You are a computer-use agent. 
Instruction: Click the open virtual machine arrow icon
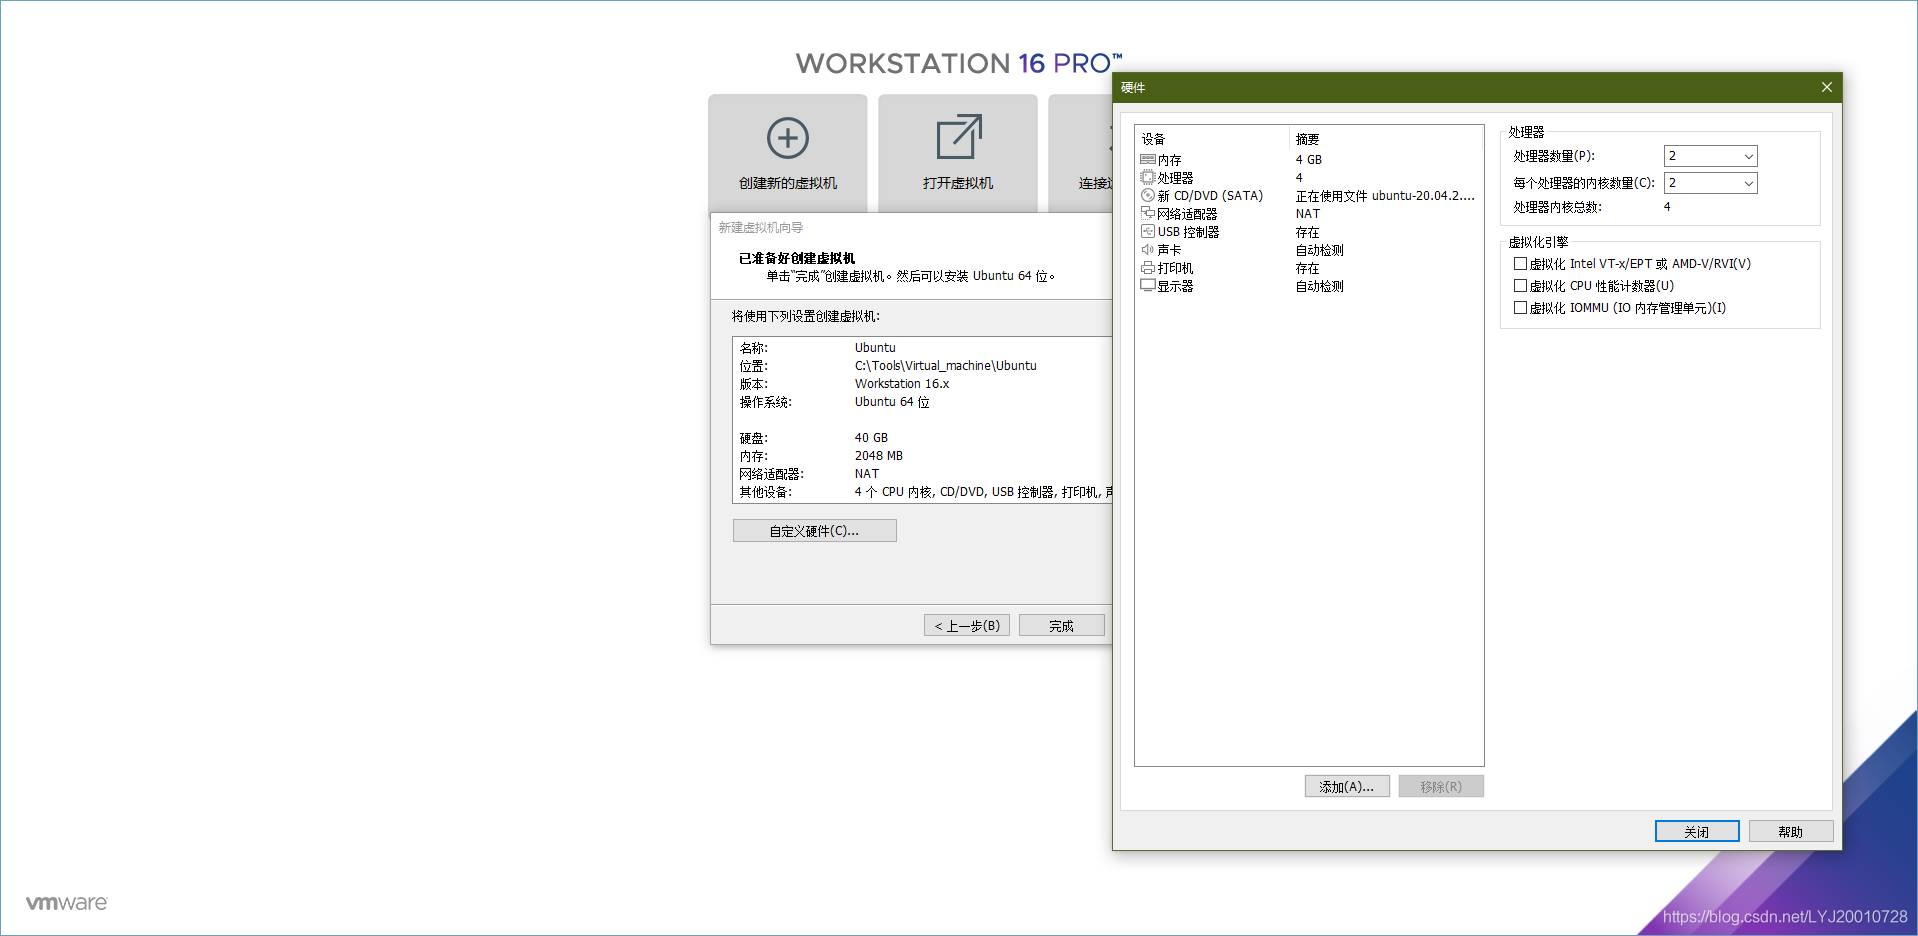click(x=958, y=137)
